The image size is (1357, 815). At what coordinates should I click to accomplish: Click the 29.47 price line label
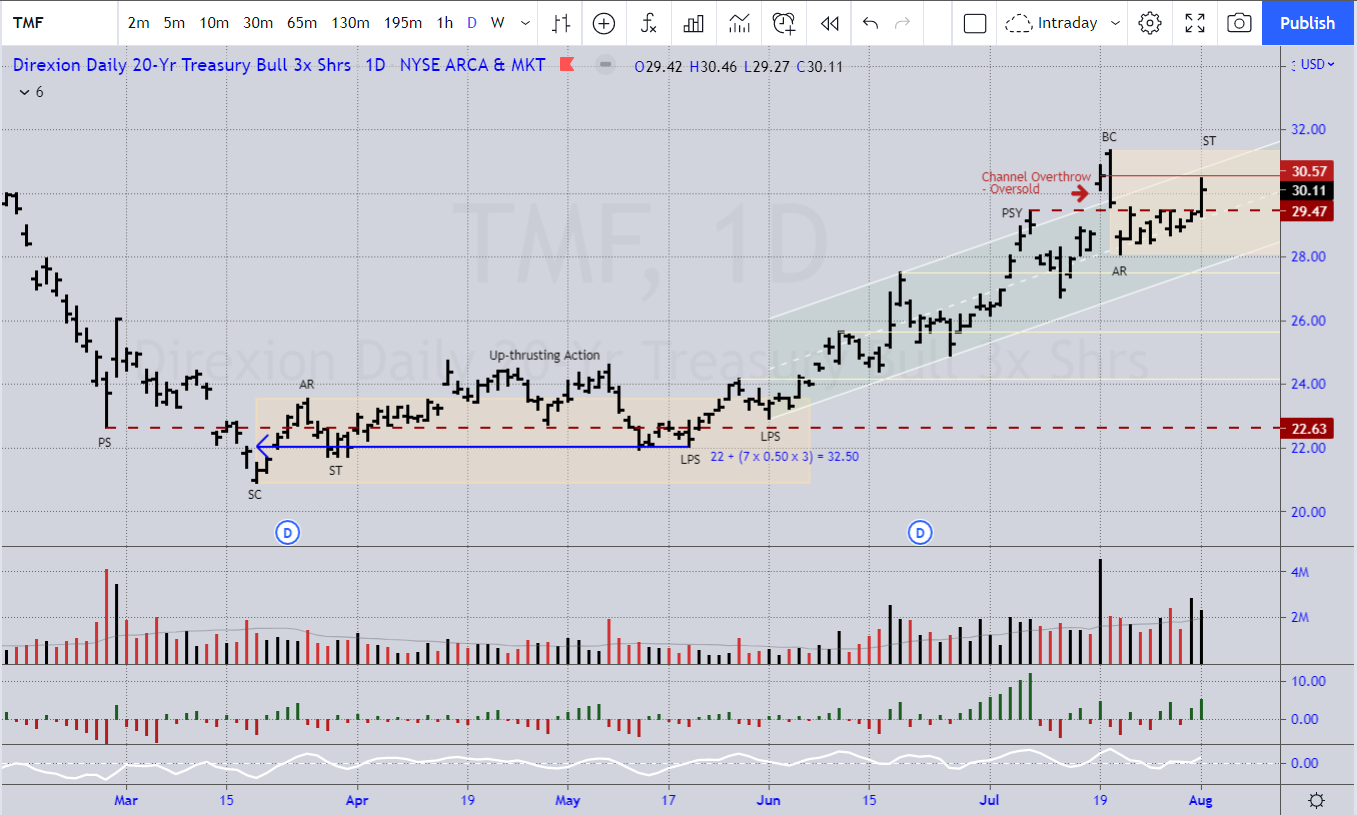(x=1308, y=211)
